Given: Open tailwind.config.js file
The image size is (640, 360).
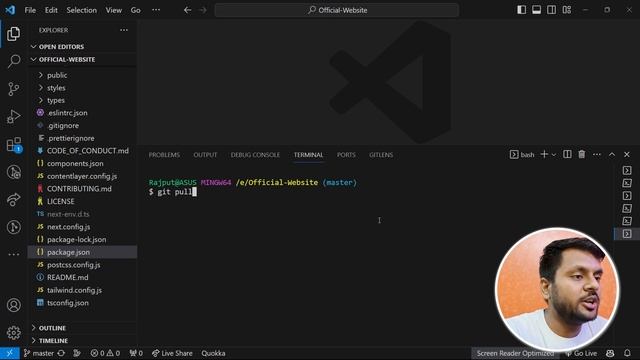Looking at the screenshot, I should pos(83,290).
